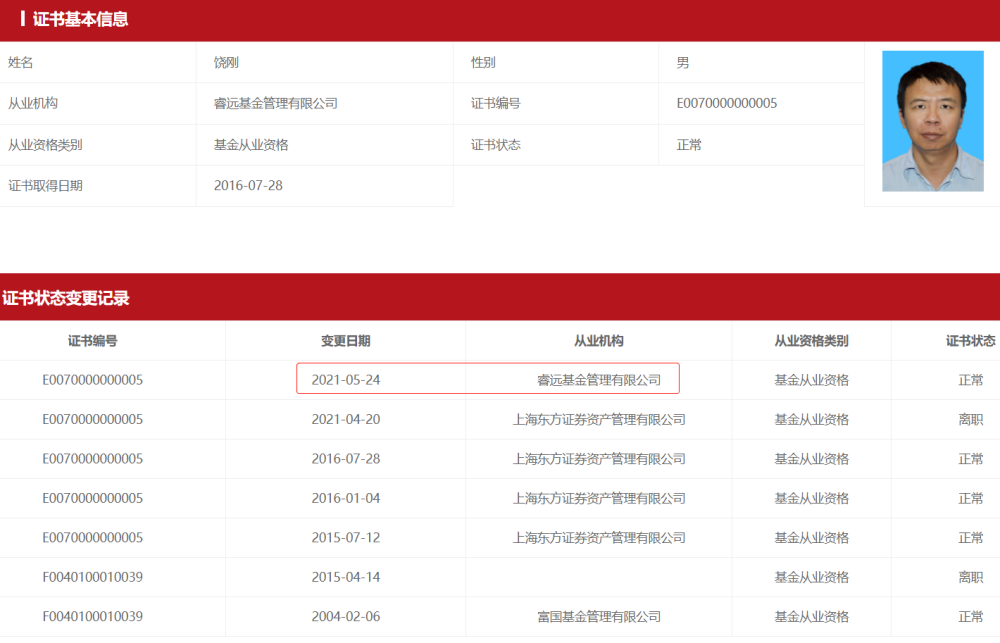The image size is (1000, 643).
Task: Click the 证书状态变更记录 section heading
Action: (65, 298)
